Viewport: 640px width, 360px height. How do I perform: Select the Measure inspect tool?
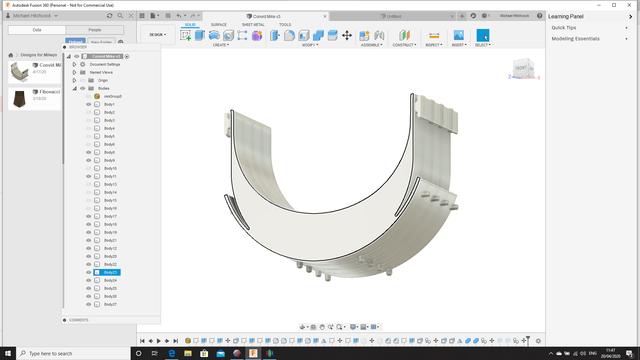(434, 36)
